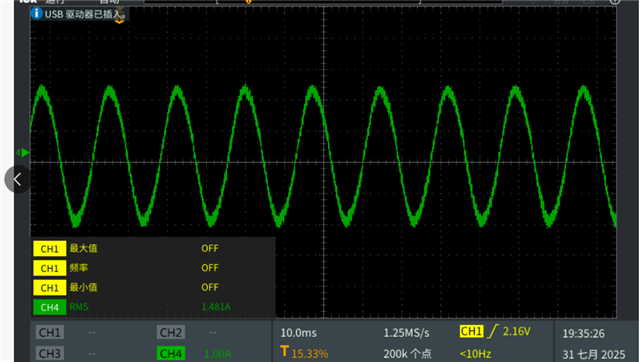The width and height of the screenshot is (640, 362).
Task: Click the rising edge trigger slope icon
Action: [493, 331]
